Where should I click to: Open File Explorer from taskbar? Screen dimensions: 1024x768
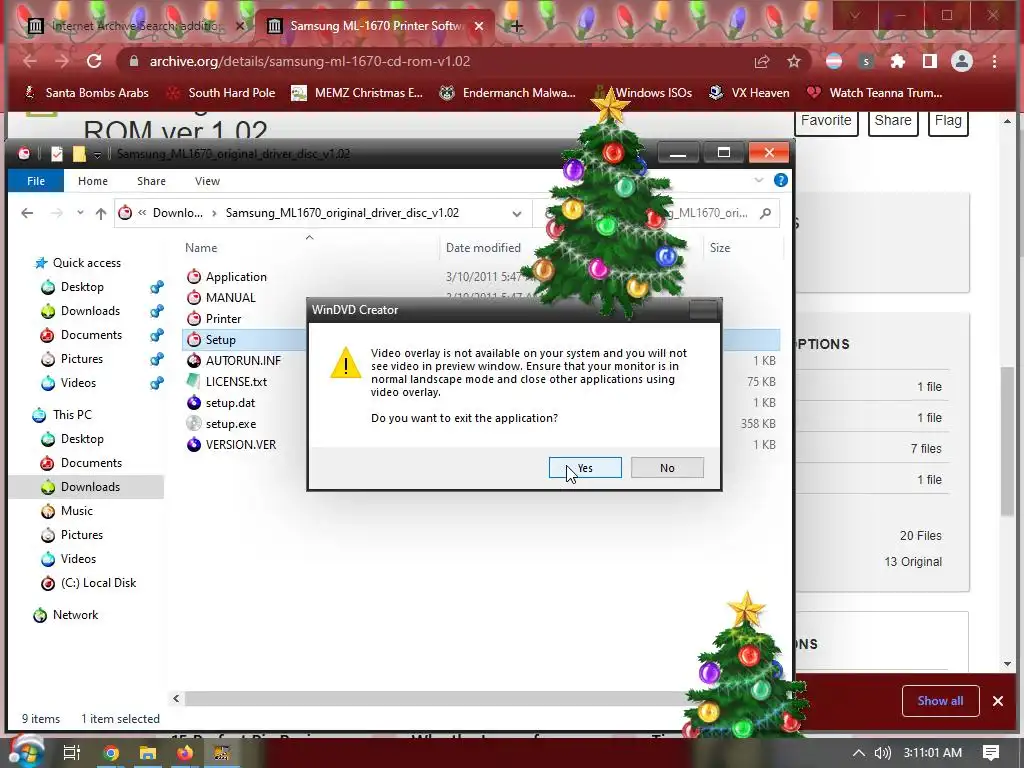[148, 753]
